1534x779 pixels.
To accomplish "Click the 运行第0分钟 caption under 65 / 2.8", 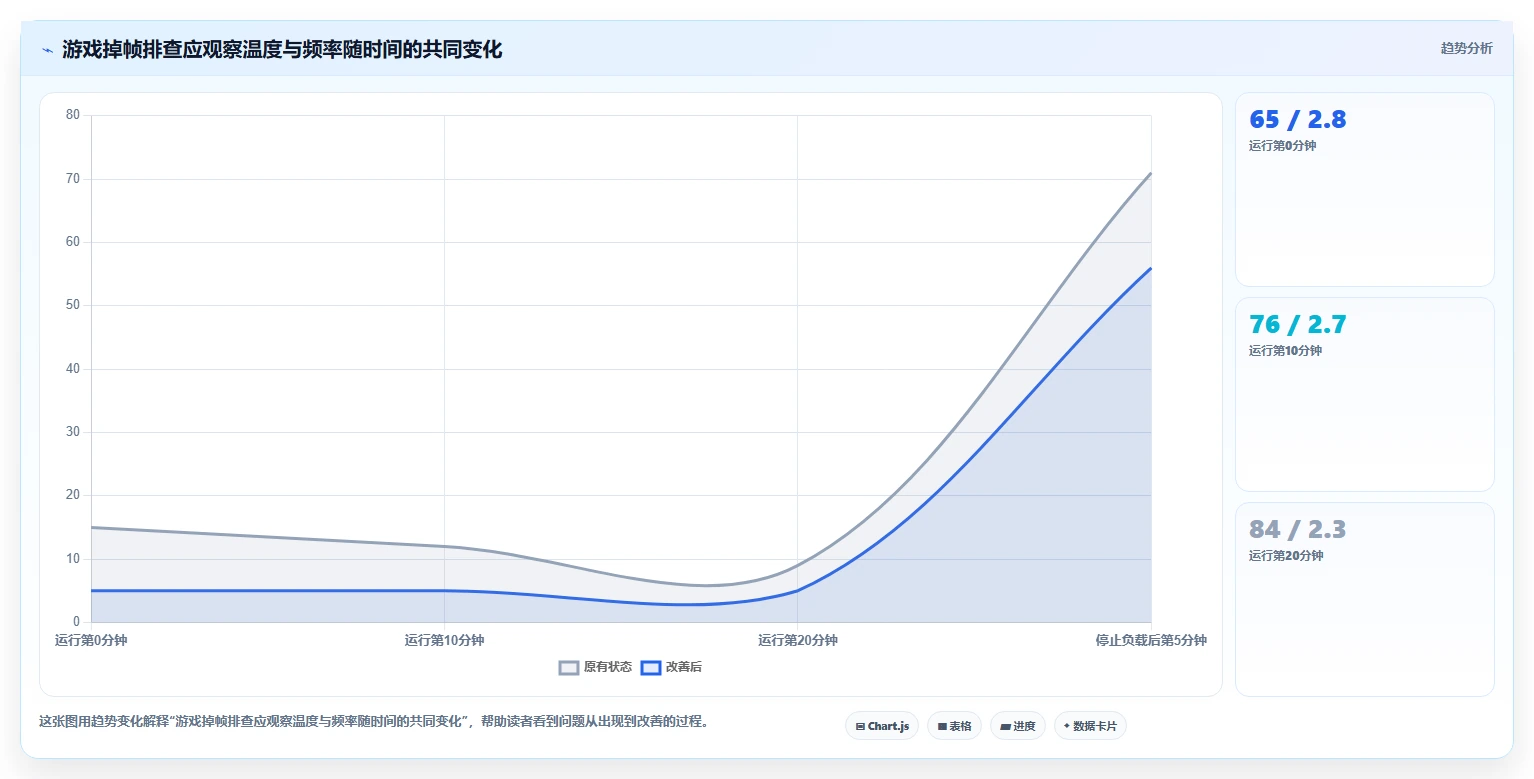I will tap(1282, 146).
